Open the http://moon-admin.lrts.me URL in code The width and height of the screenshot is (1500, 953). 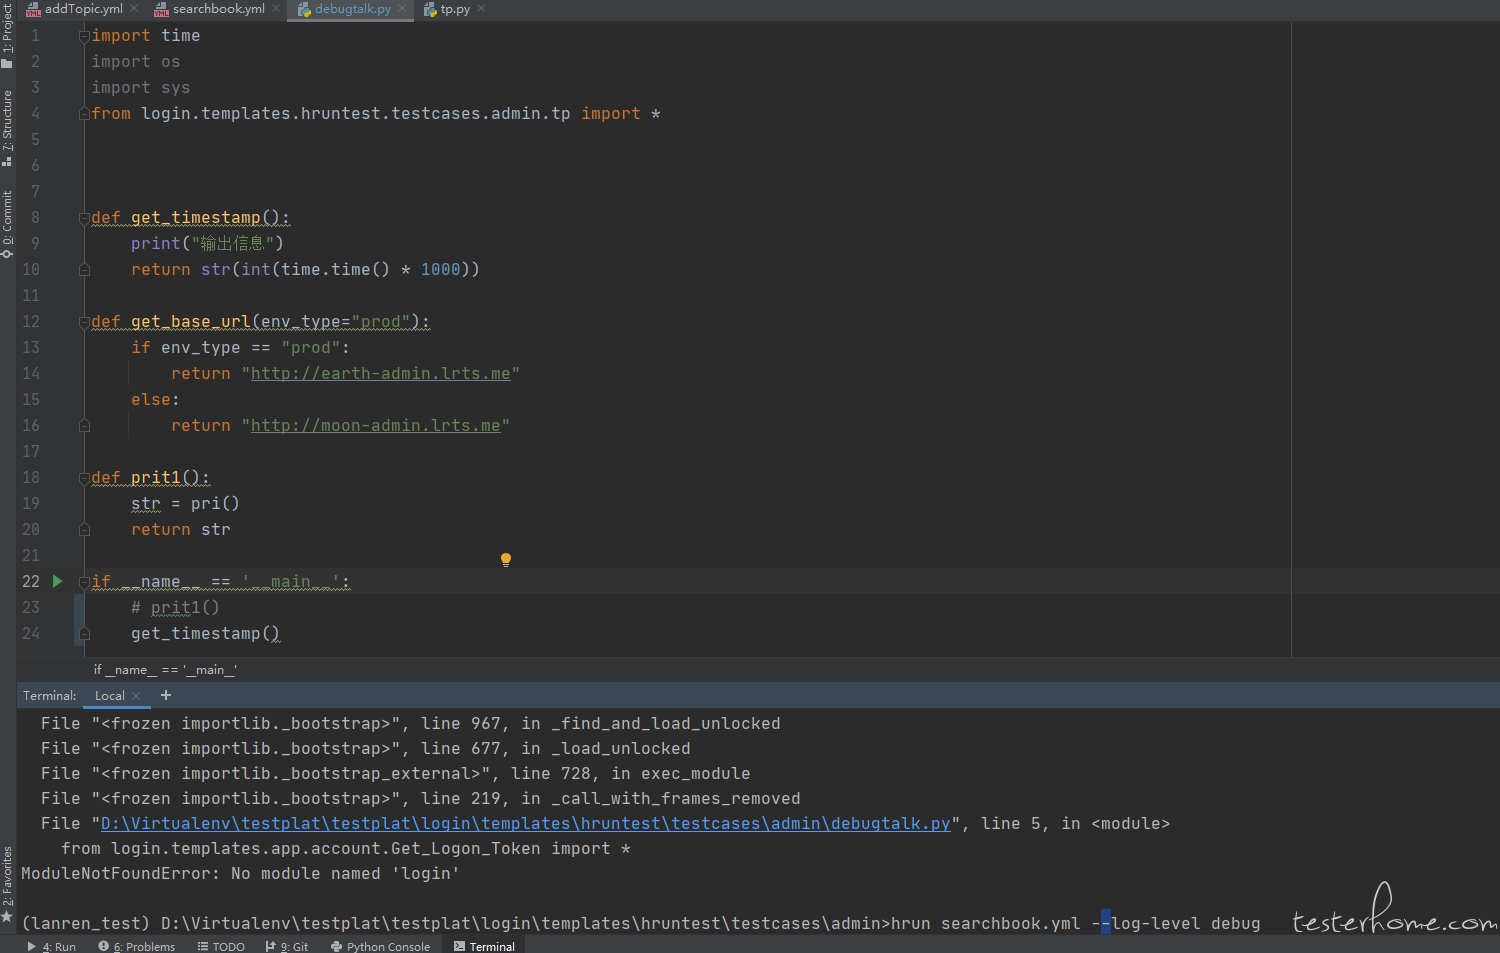pos(375,426)
